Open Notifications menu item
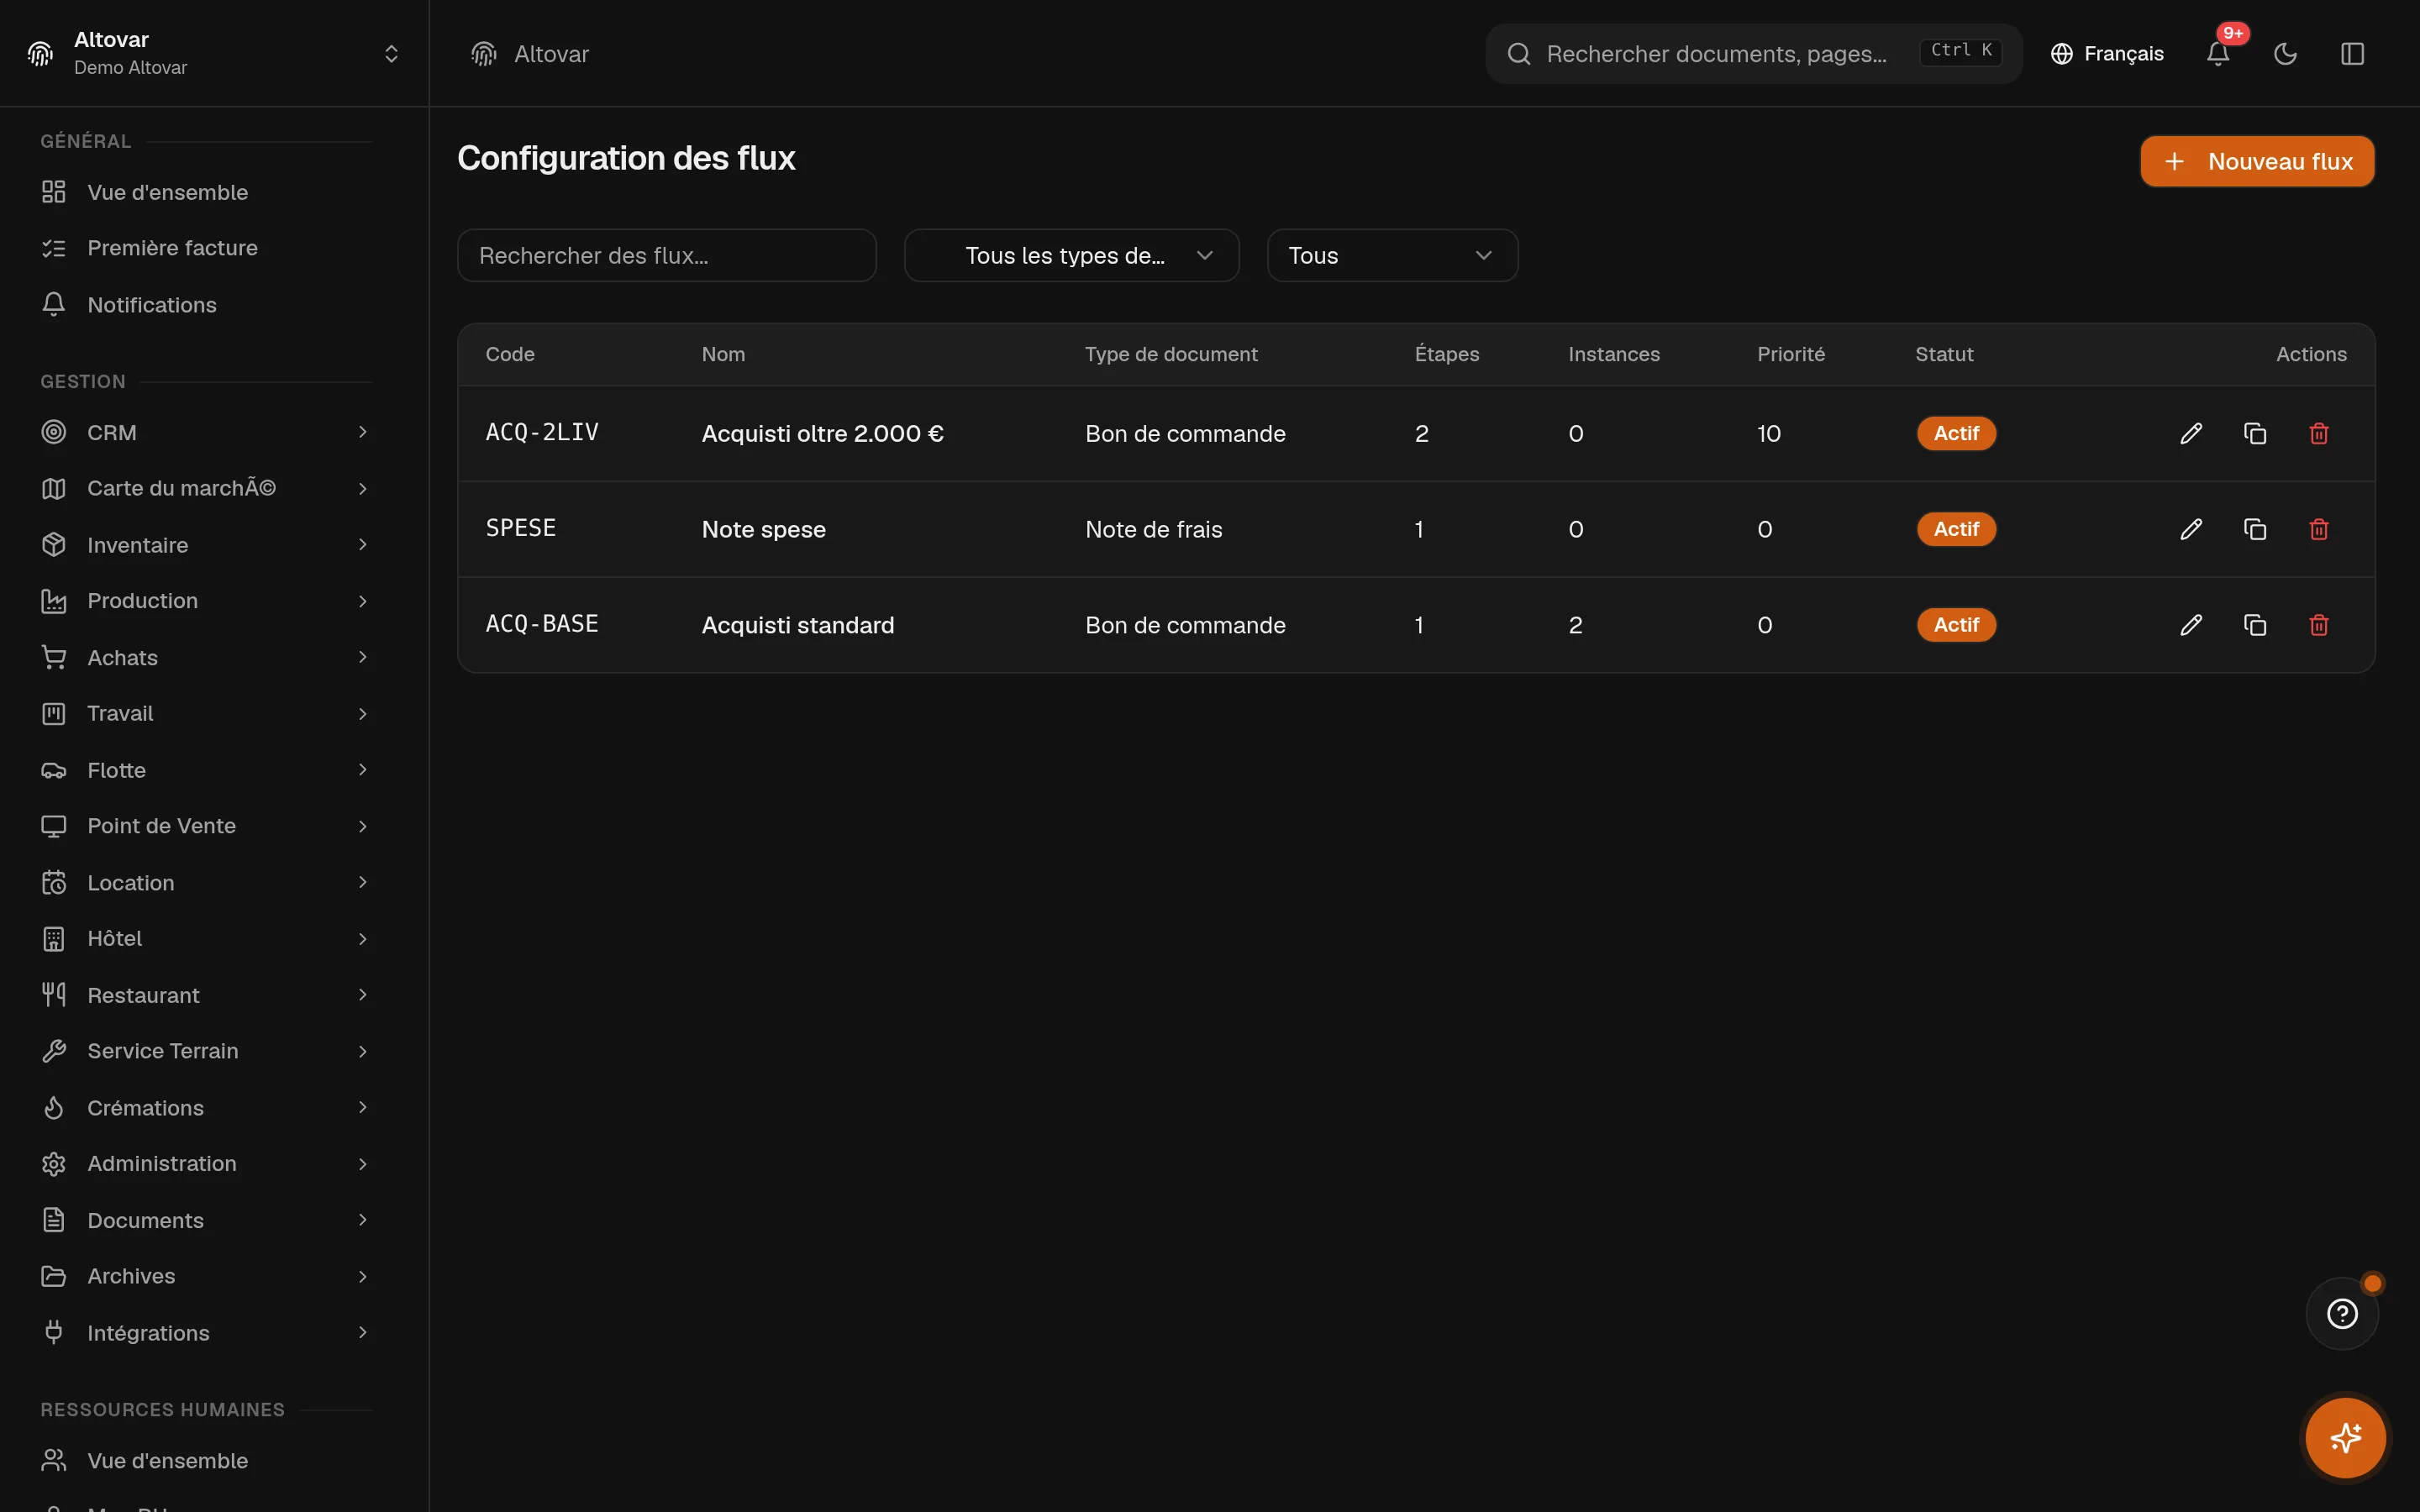The width and height of the screenshot is (2420, 1512). pos(207,305)
